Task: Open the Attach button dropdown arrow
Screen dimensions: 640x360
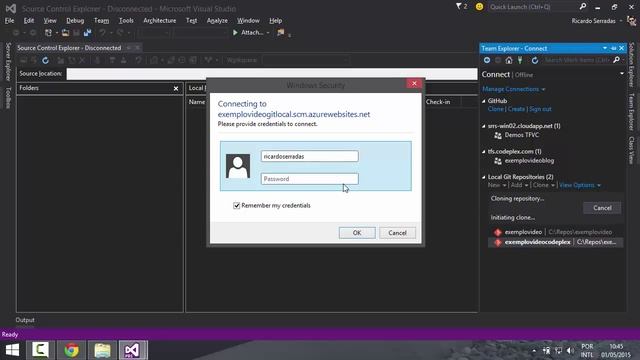Action: click(268, 33)
